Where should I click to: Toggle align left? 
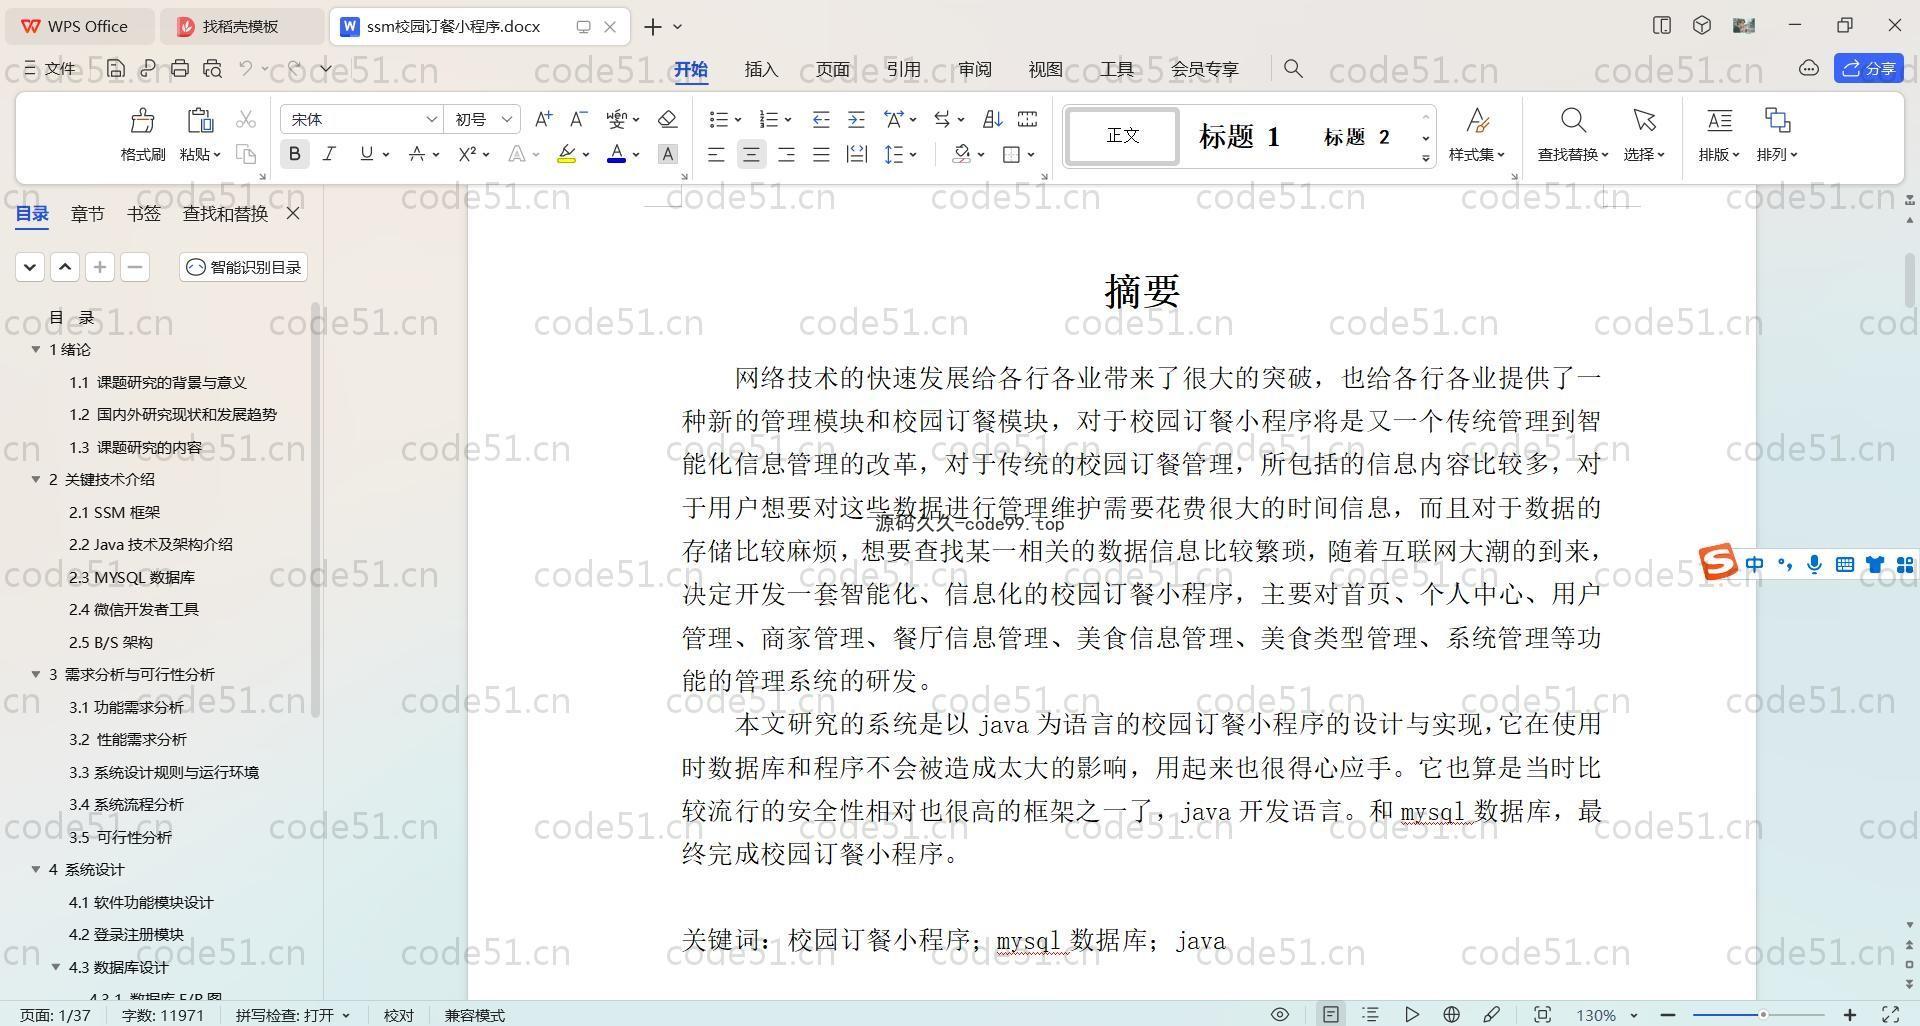tap(716, 154)
